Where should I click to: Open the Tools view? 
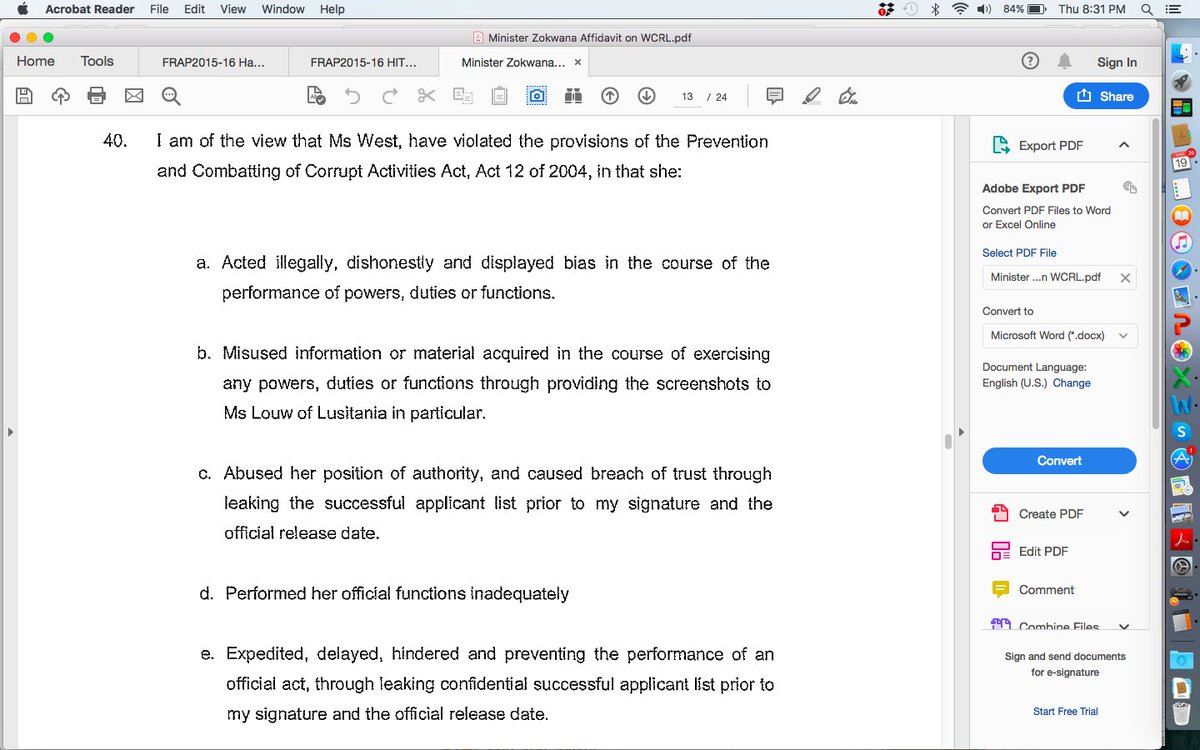[x=97, y=61]
